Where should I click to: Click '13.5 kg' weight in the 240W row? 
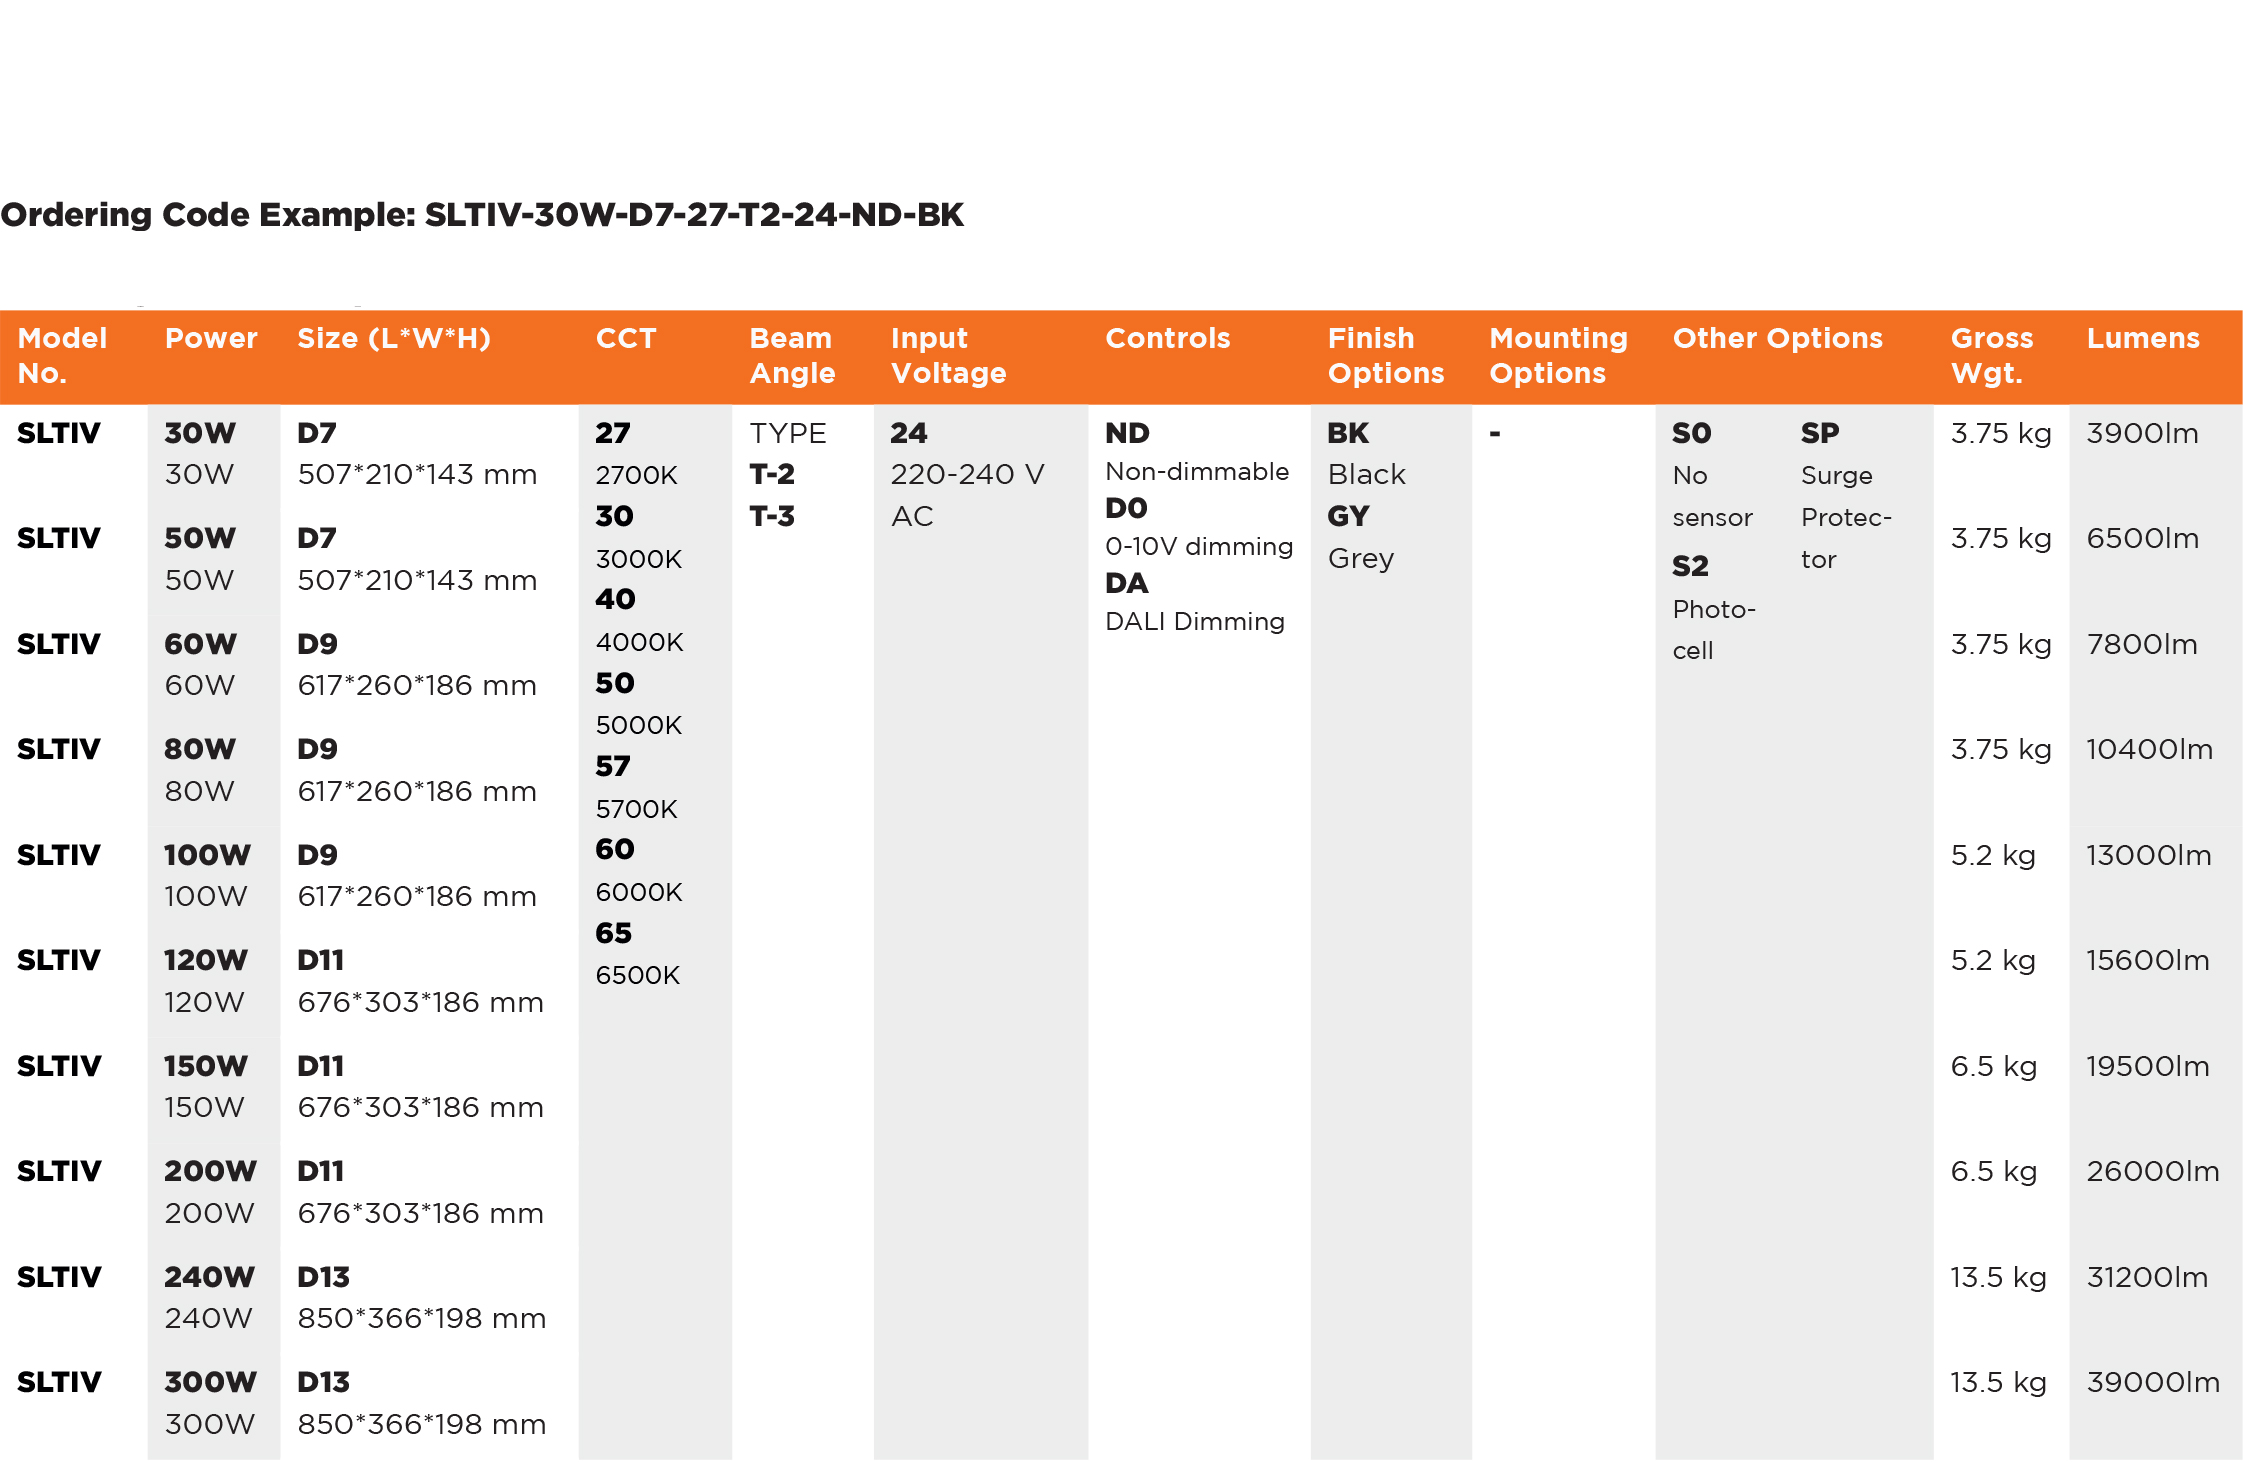(x=1999, y=1277)
